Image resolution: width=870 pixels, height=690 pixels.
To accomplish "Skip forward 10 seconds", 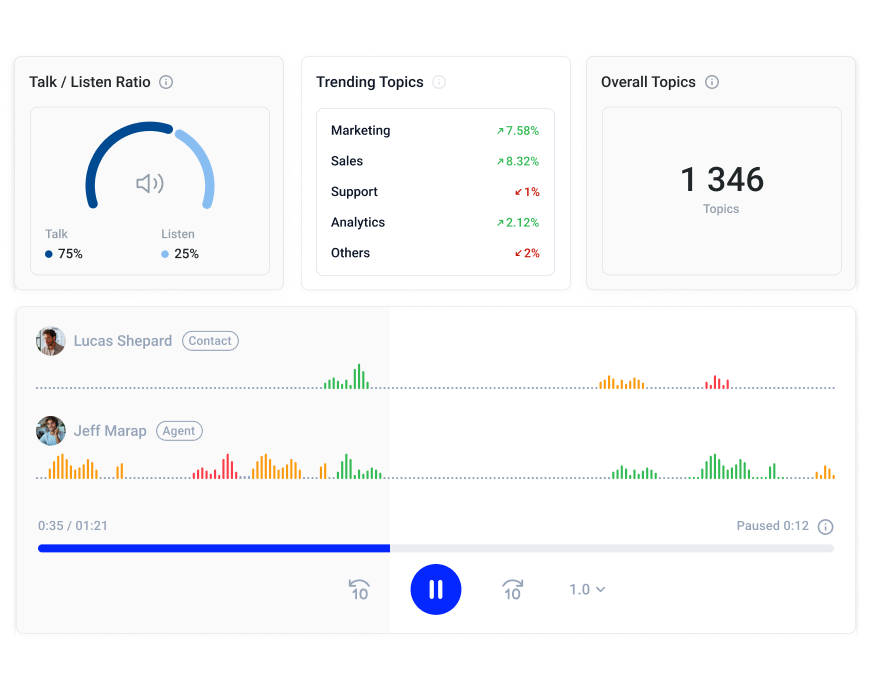I will point(512,590).
